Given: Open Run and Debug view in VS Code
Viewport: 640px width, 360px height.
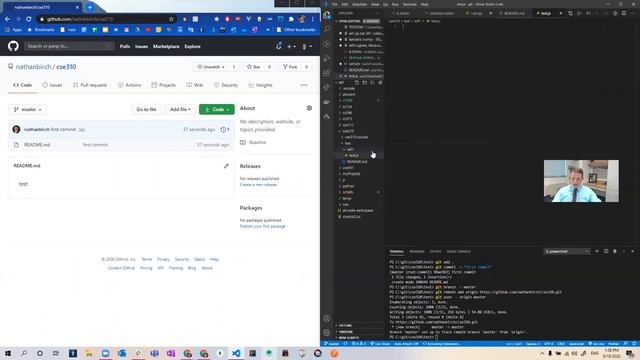Looking at the screenshot, I should (x=327, y=58).
